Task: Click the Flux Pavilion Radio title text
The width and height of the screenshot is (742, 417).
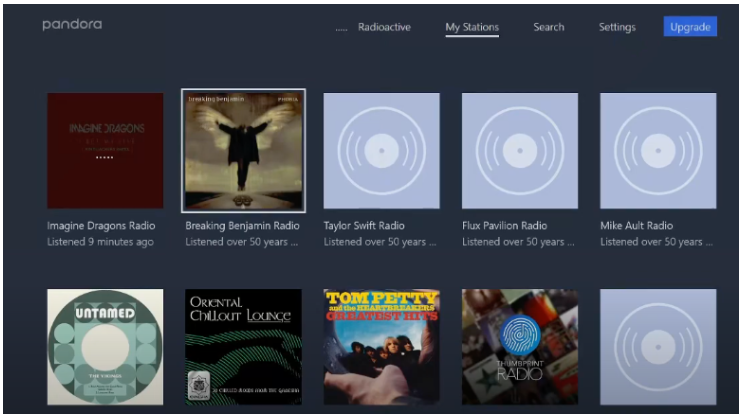Action: [504, 226]
